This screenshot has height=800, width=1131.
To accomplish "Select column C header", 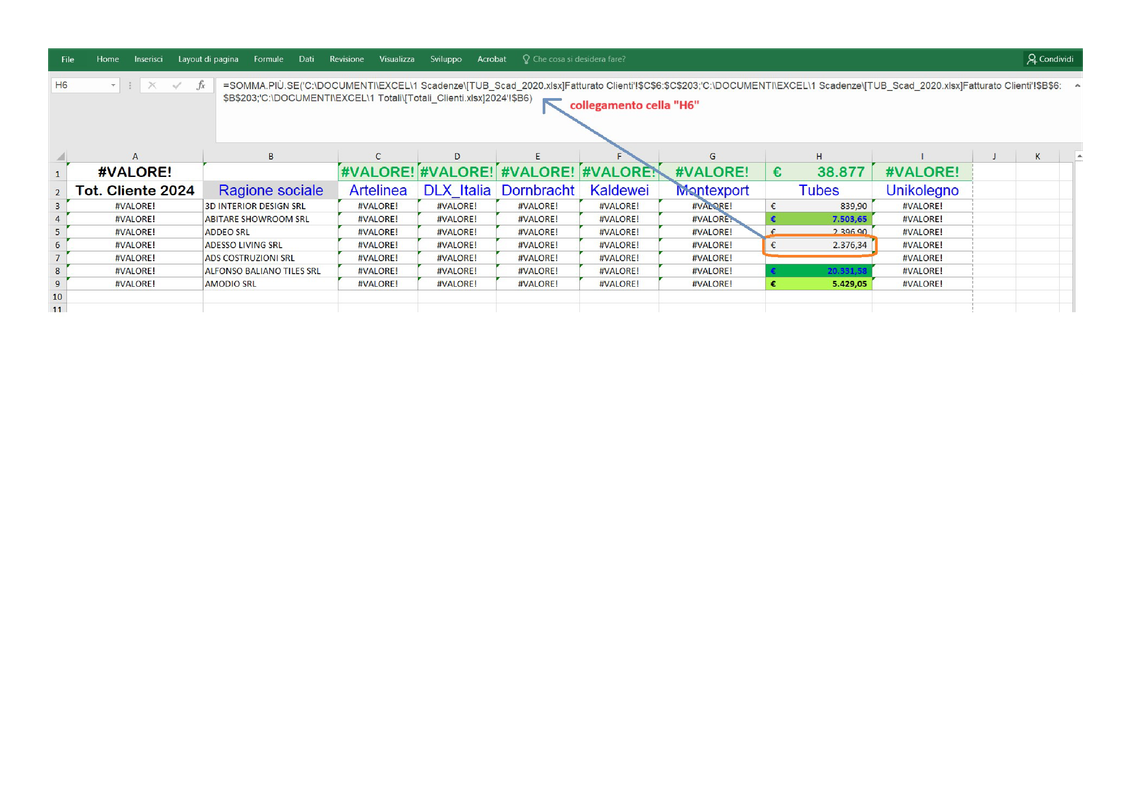I will (378, 156).
